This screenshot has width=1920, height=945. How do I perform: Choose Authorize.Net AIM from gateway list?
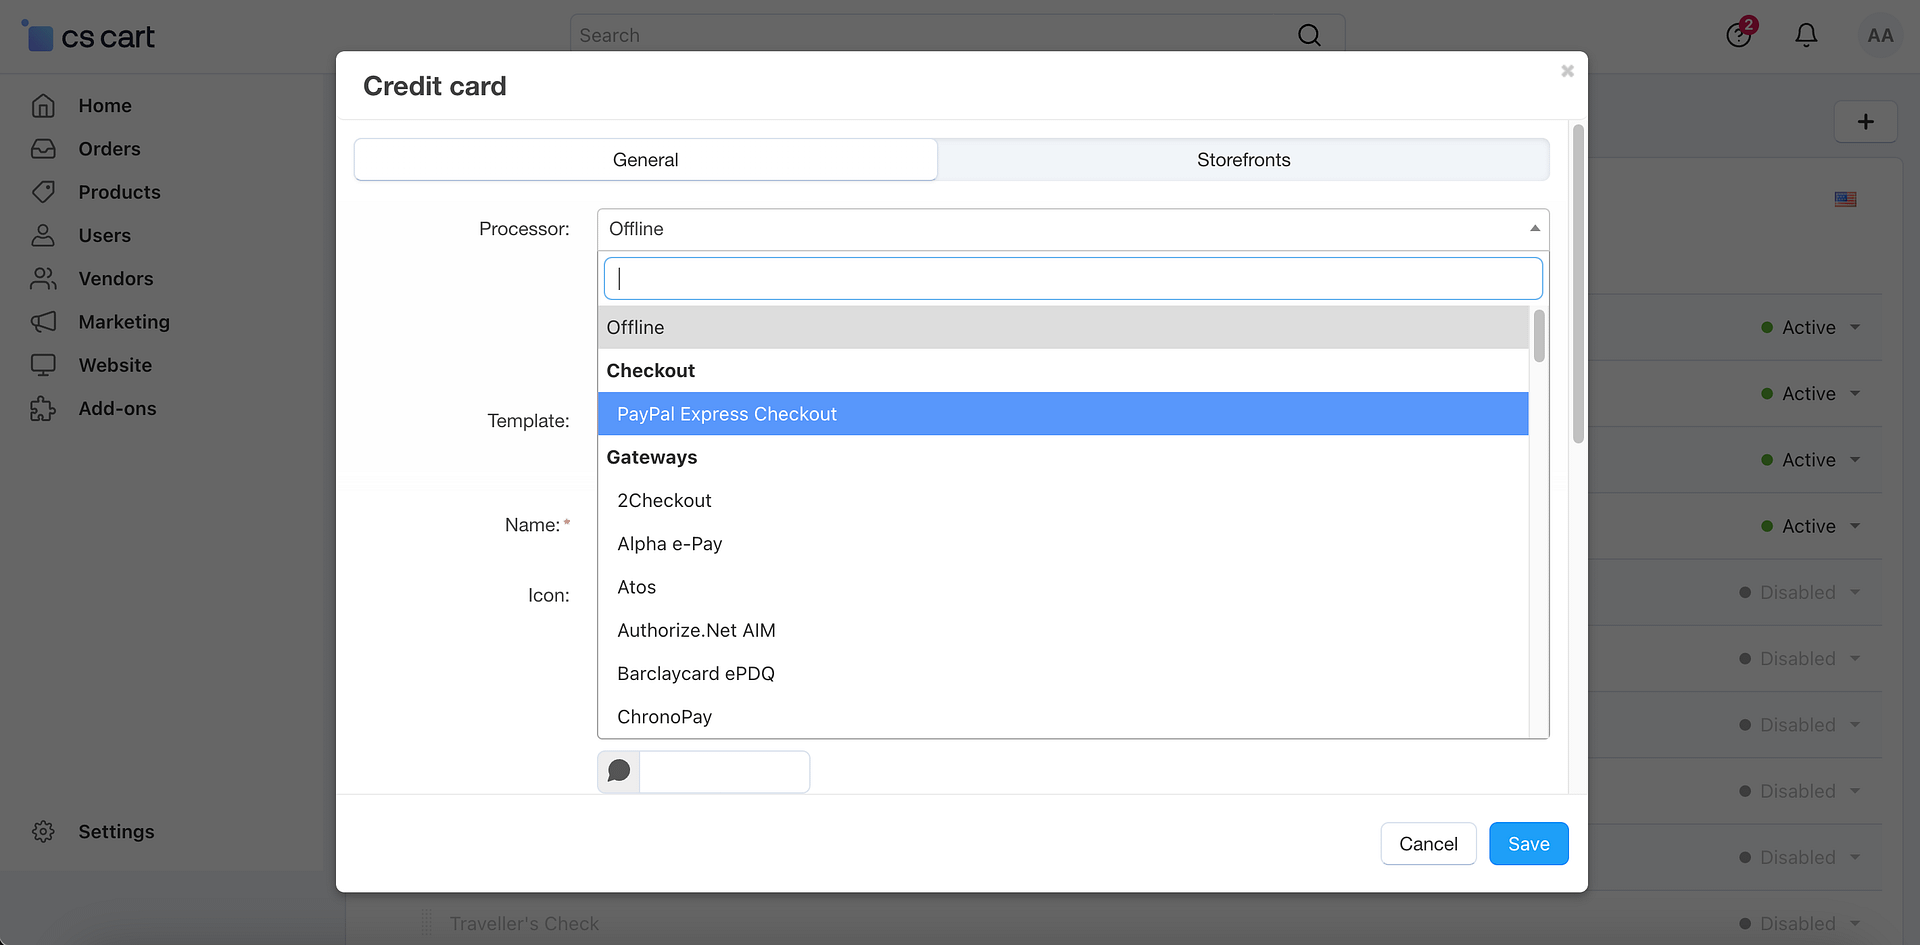pyautogui.click(x=696, y=631)
